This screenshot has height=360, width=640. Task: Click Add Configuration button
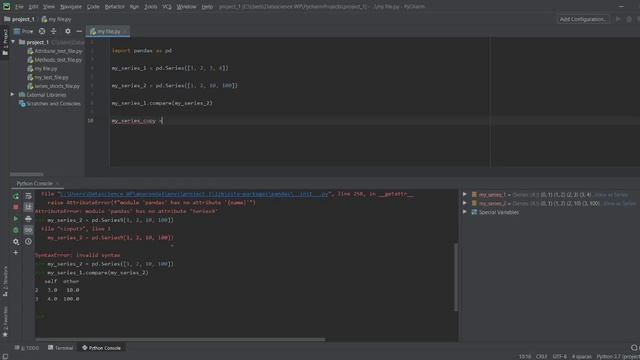pos(582,19)
